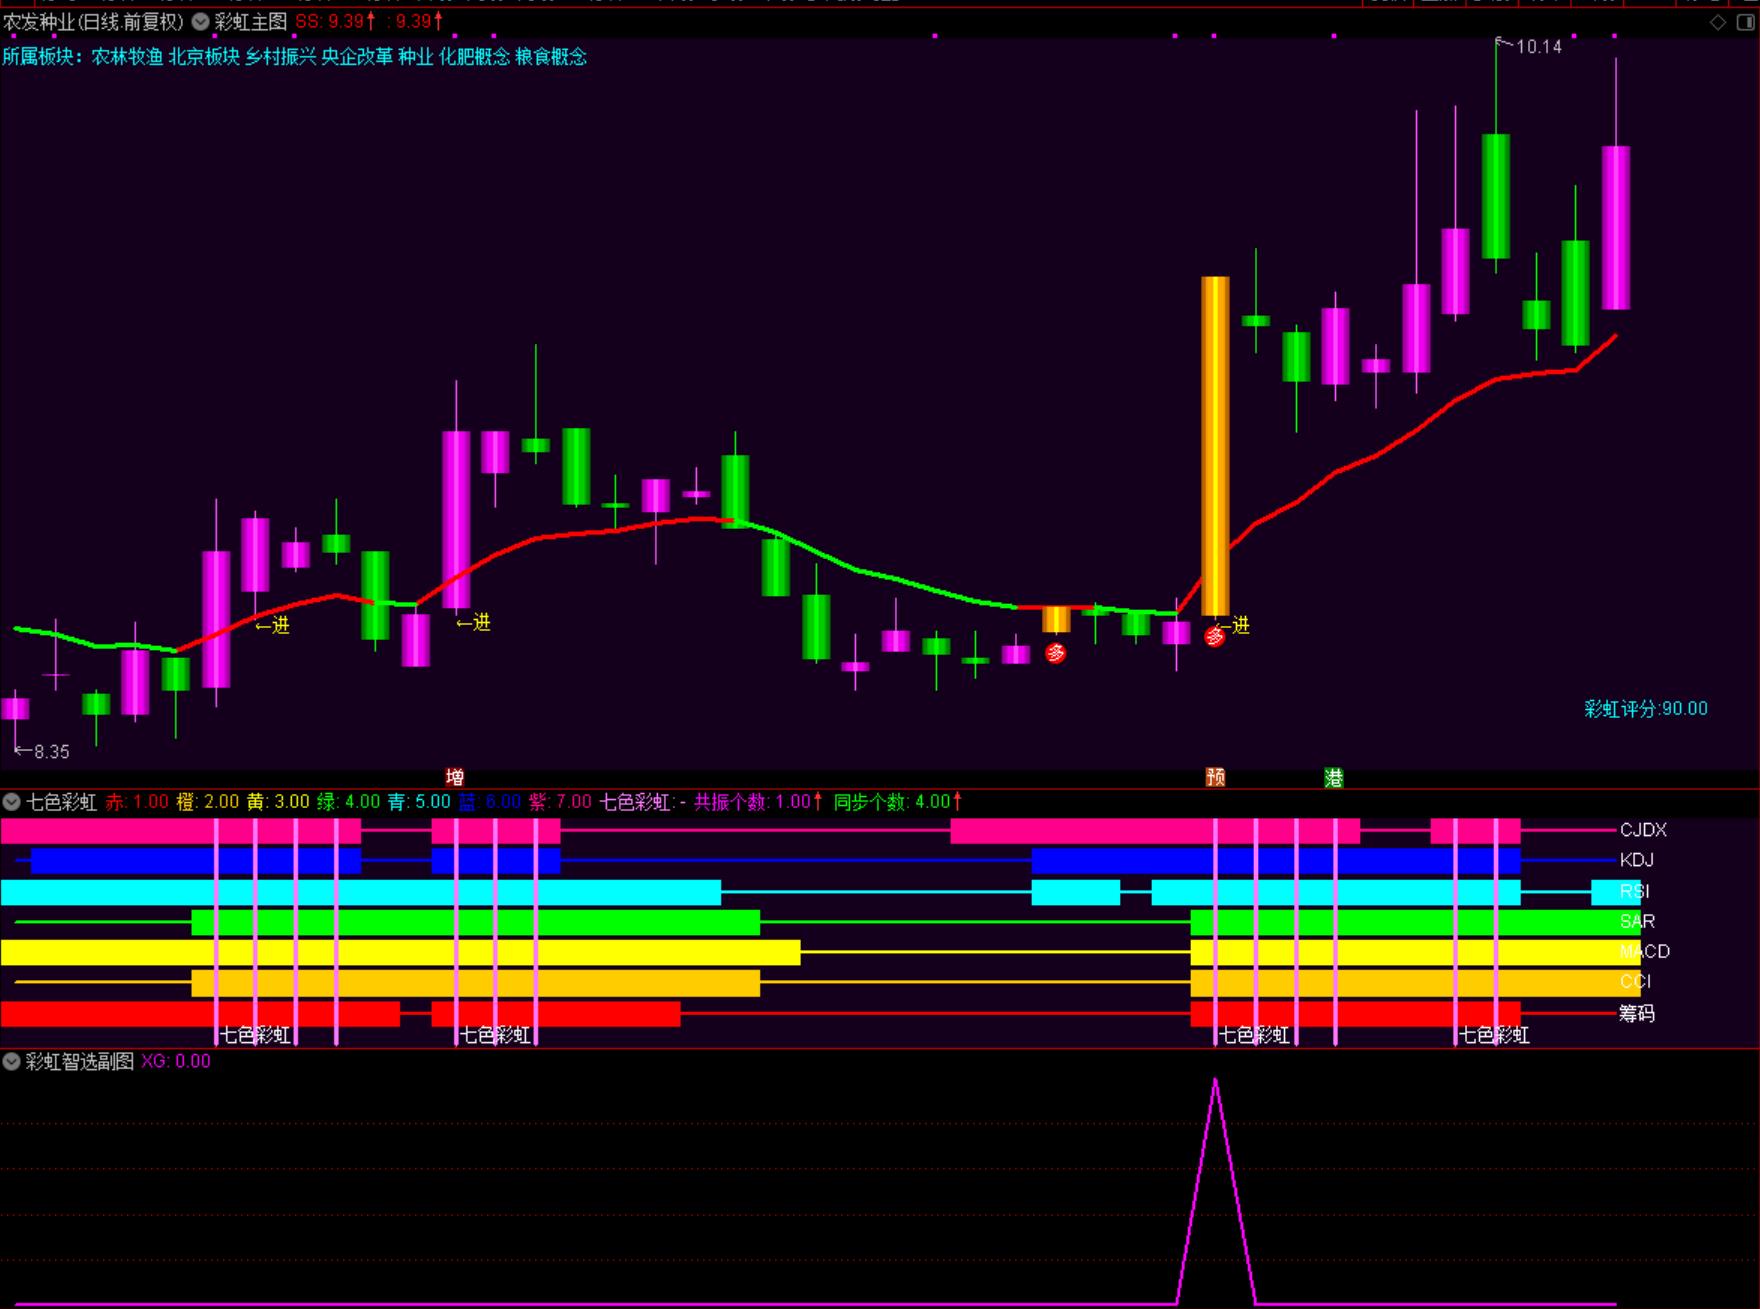
Task: Open the 乡村振兴 sector link
Action: coord(280,57)
